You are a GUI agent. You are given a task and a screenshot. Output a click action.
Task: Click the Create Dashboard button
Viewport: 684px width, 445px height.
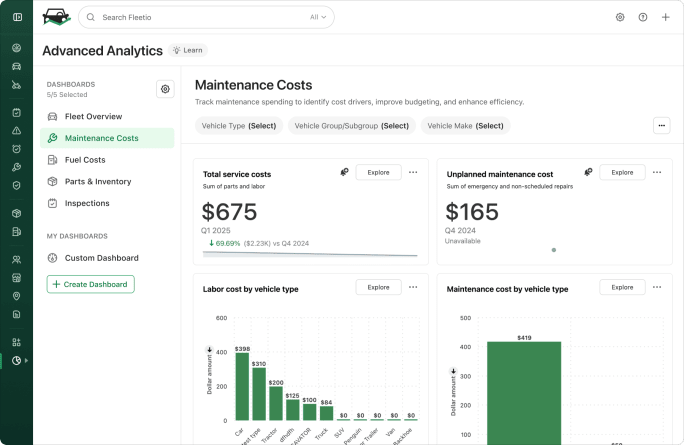click(90, 284)
